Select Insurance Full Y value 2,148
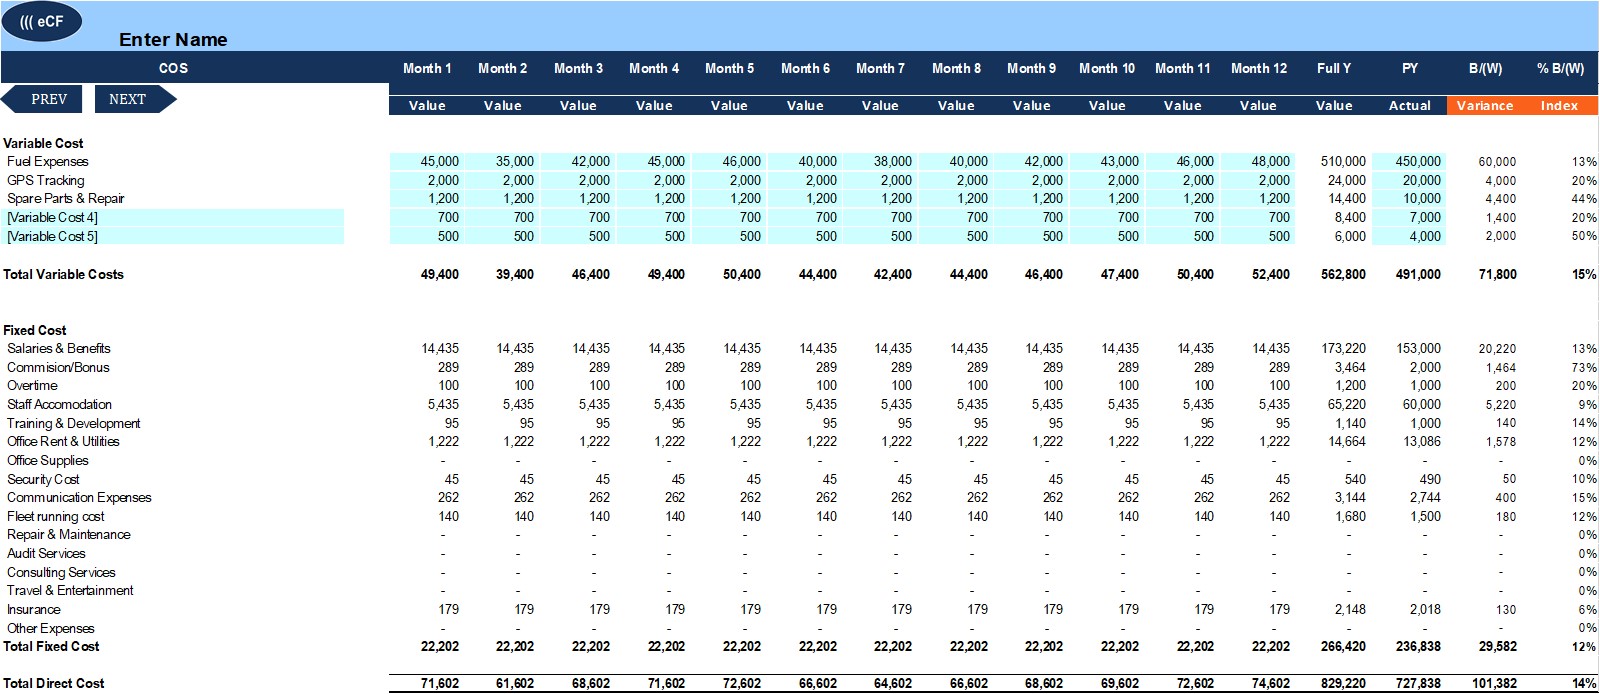Image resolution: width=1600 pixels, height=694 pixels. [x=1350, y=609]
